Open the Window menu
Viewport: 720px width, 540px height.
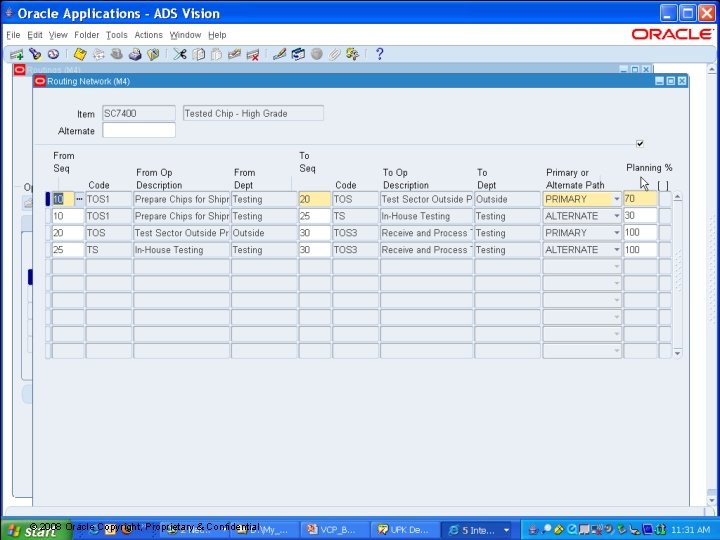click(185, 35)
